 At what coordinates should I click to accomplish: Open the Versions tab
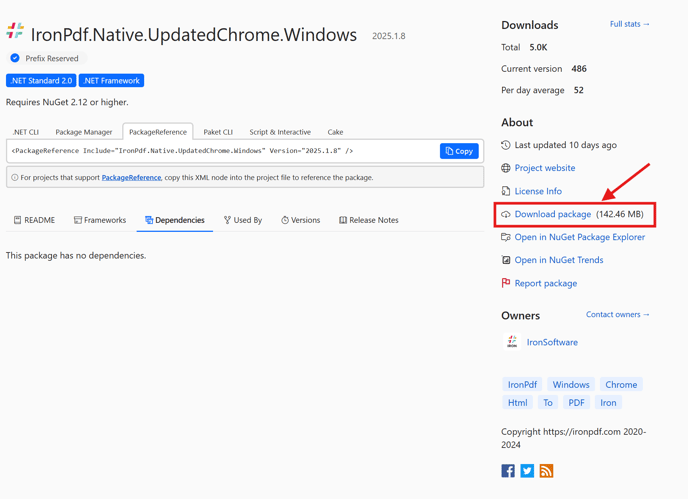coord(301,220)
